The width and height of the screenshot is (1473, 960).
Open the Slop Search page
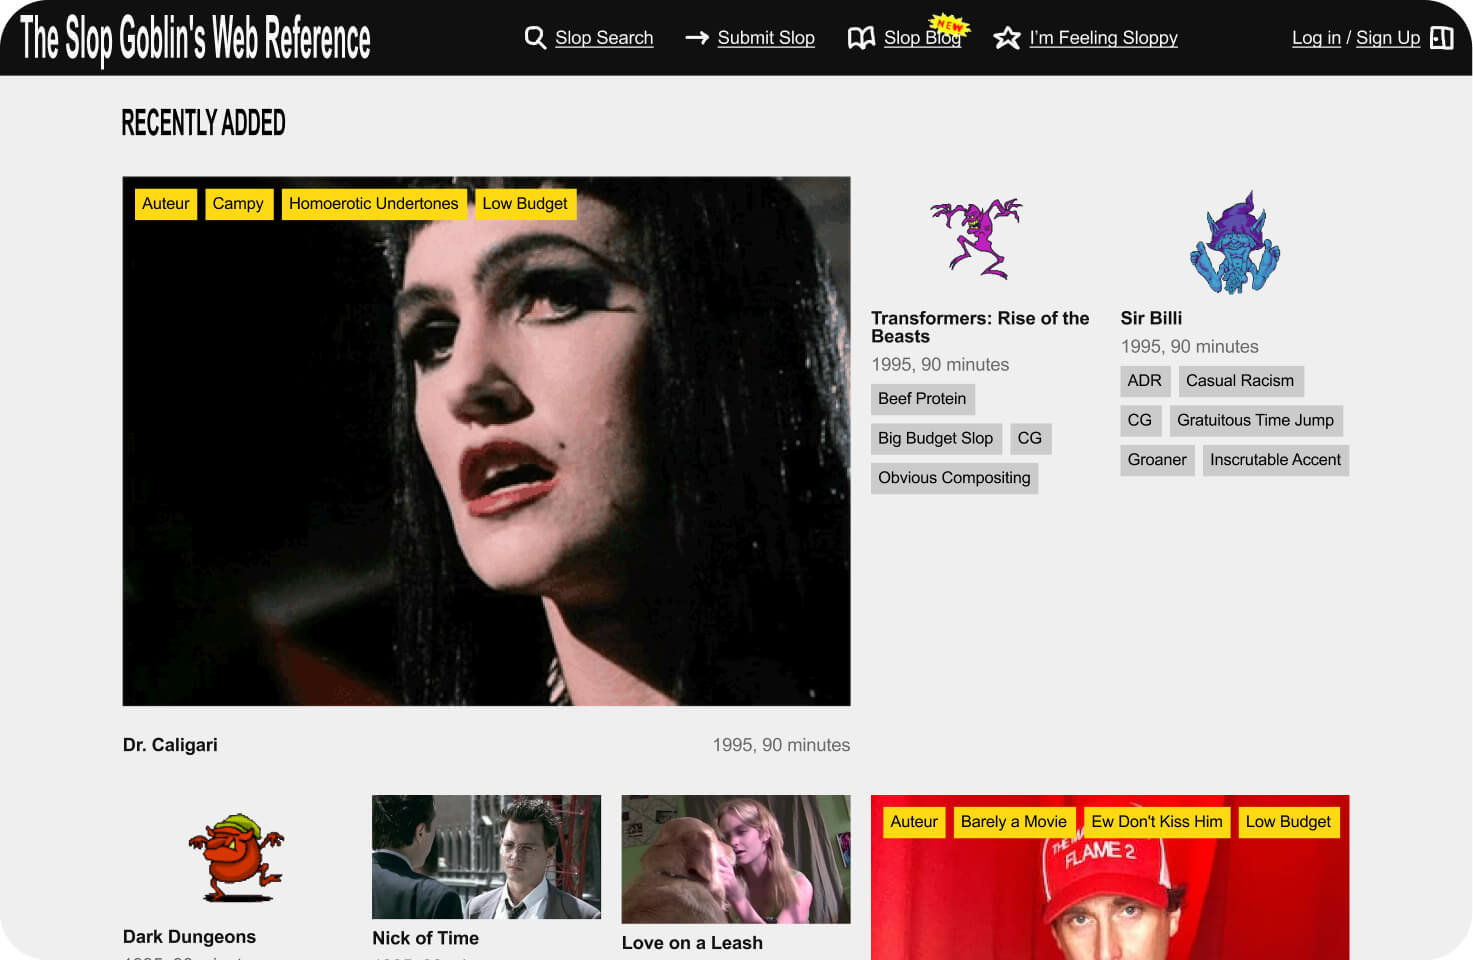coord(603,38)
